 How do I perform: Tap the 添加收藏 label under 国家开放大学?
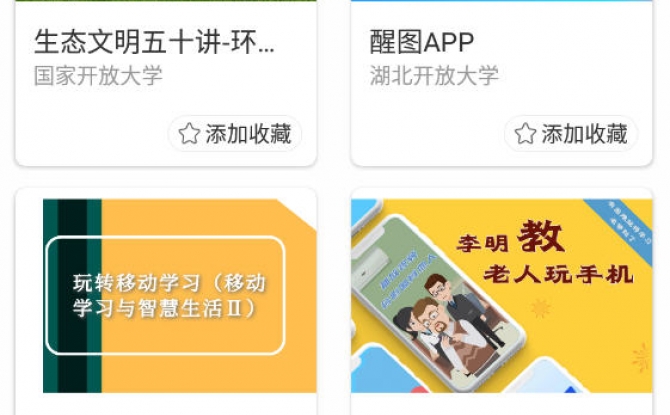click(x=248, y=134)
